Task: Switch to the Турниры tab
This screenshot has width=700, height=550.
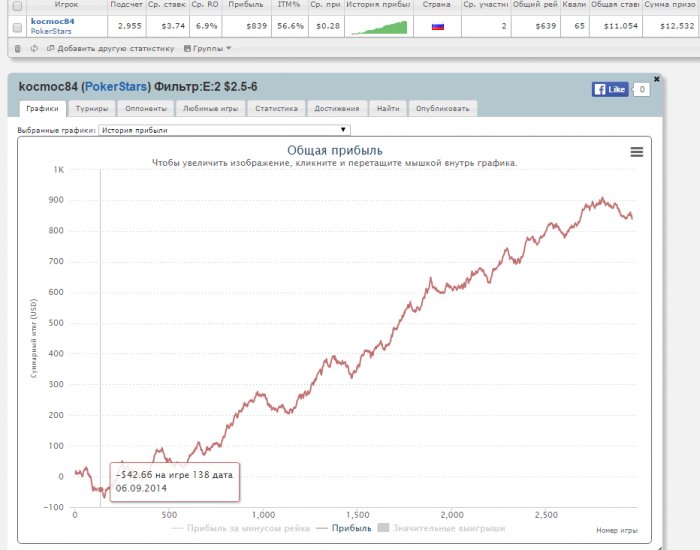Action: point(92,108)
